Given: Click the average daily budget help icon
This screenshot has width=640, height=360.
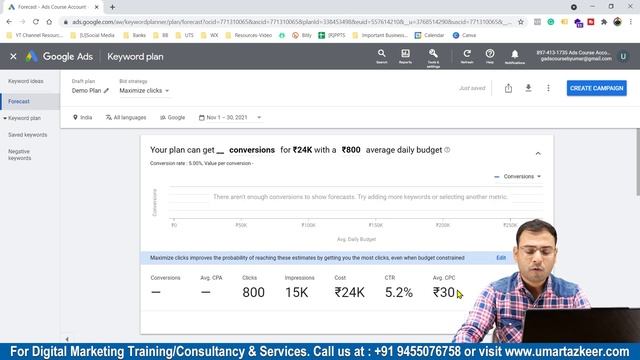Looking at the screenshot, I should pyautogui.click(x=447, y=150).
